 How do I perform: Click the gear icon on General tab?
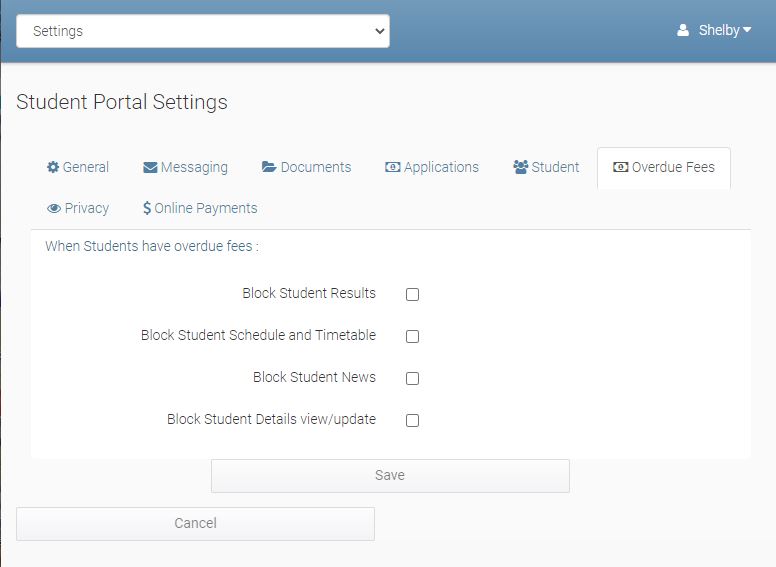(53, 167)
